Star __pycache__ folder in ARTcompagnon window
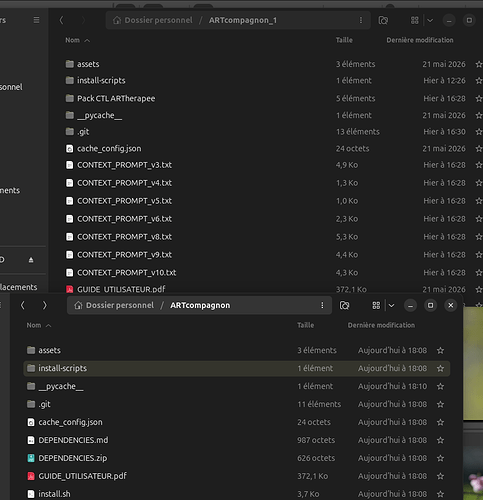The image size is (483, 500). 440,386
